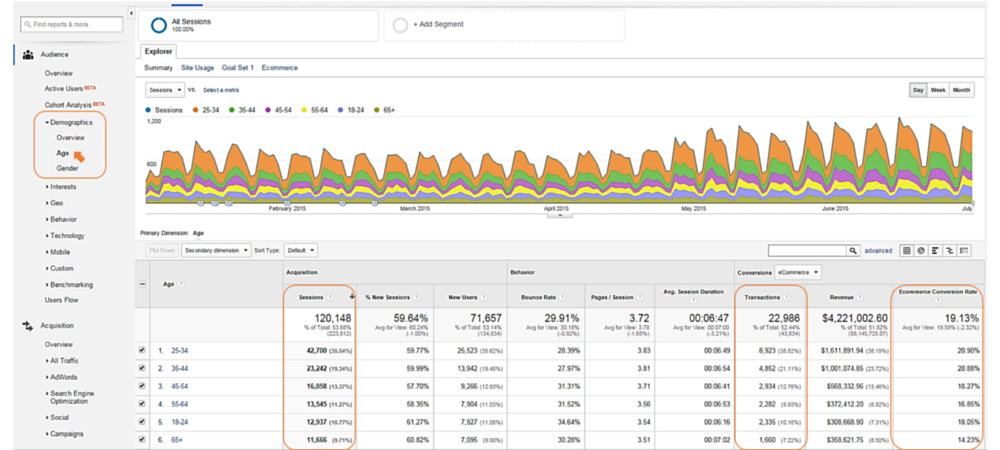This screenshot has height=450, width=1000.
Task: Click the orange 25-34 legend dot
Action: pos(196,110)
